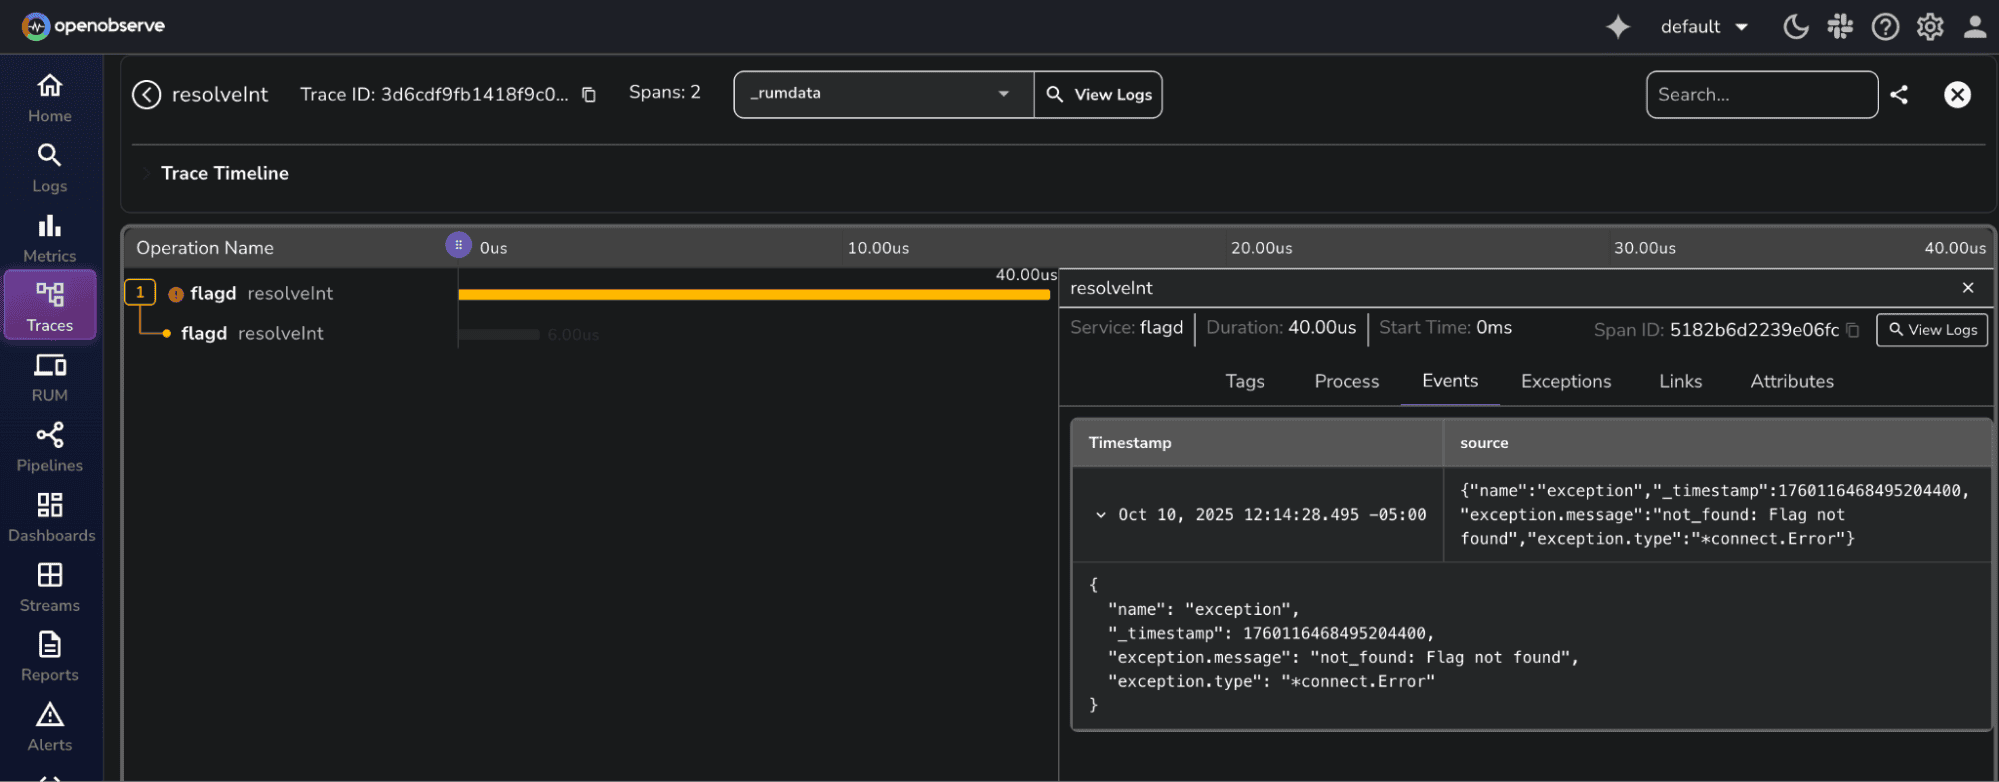Copy the Span ID value
This screenshot has width=1999, height=782.
coord(1853,330)
